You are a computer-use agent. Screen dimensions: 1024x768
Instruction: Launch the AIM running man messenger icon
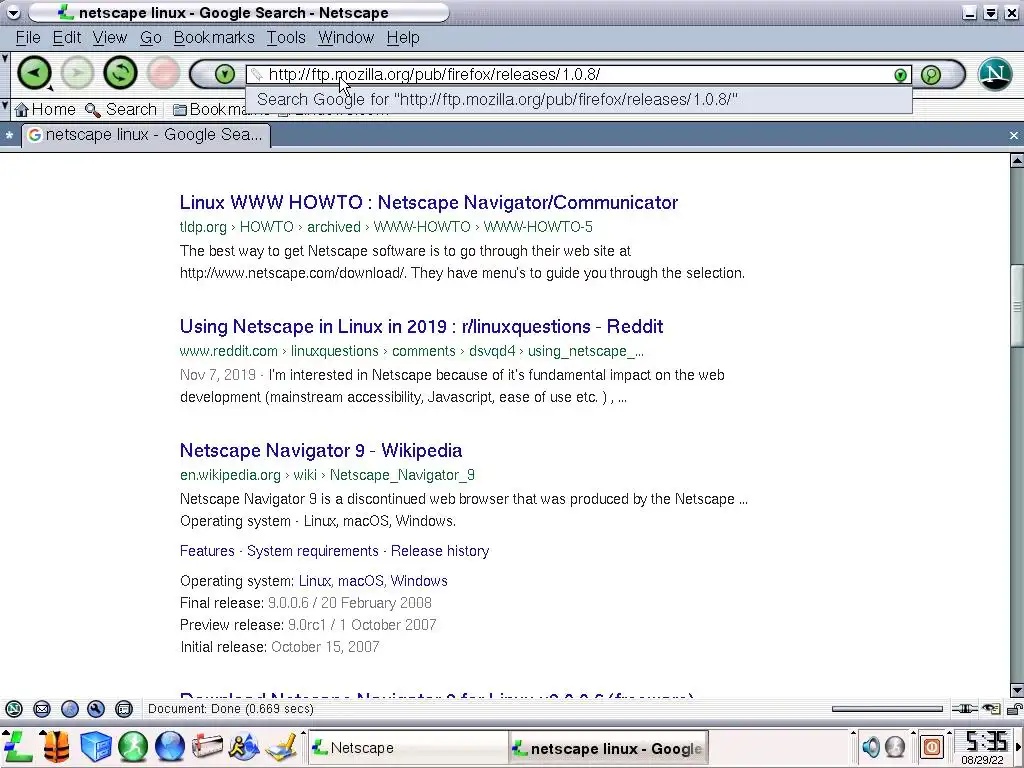point(244,746)
